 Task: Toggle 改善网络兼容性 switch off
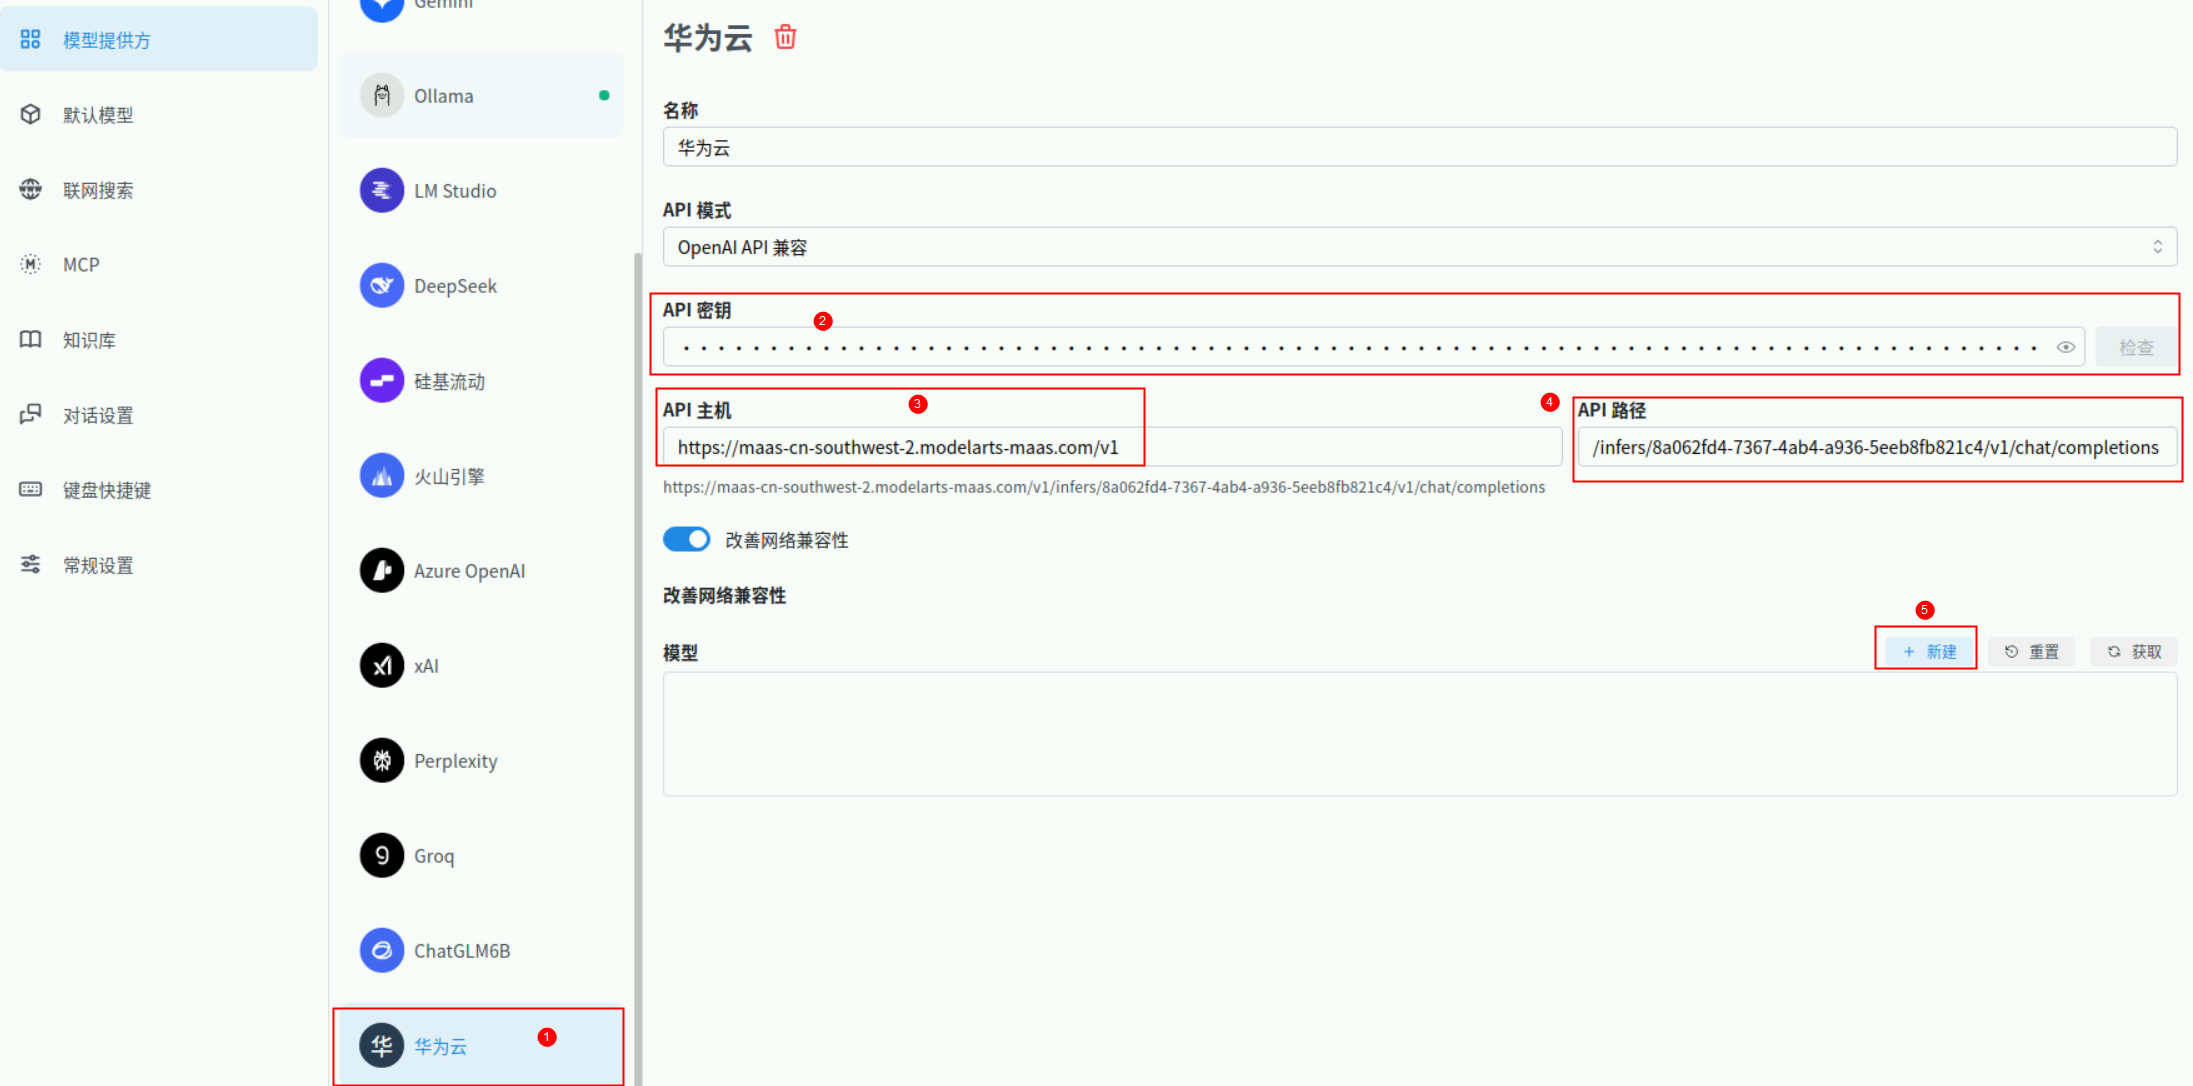click(687, 540)
